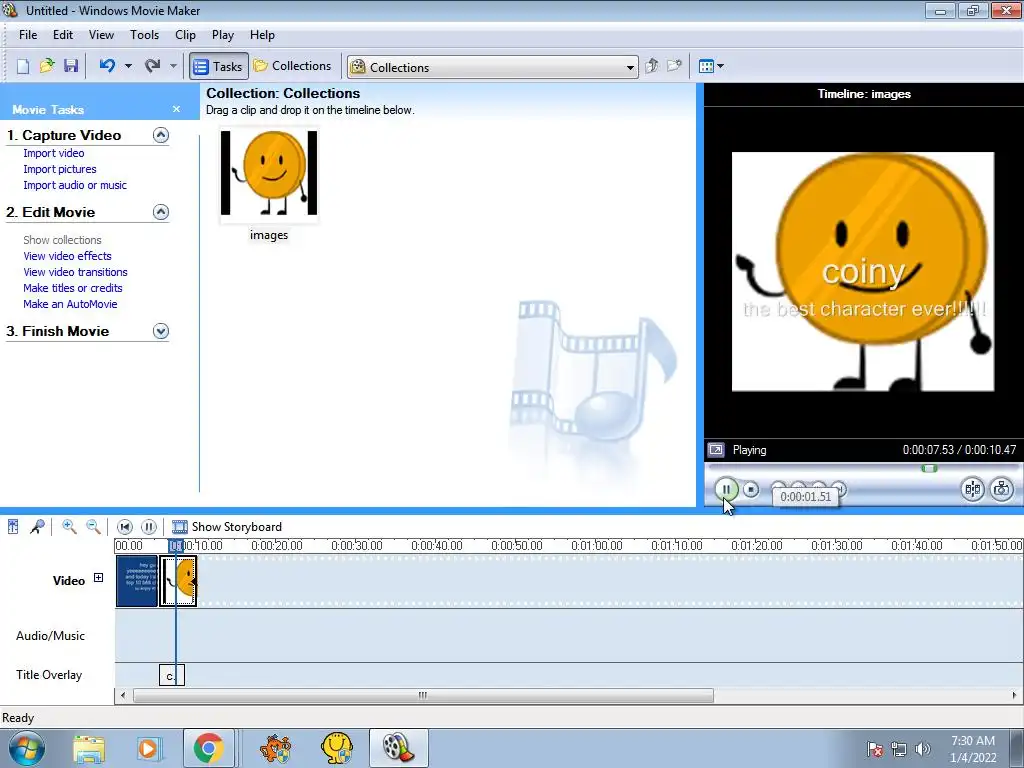1024x768 pixels.
Task: Toggle the Tasks pane button
Action: 219,66
